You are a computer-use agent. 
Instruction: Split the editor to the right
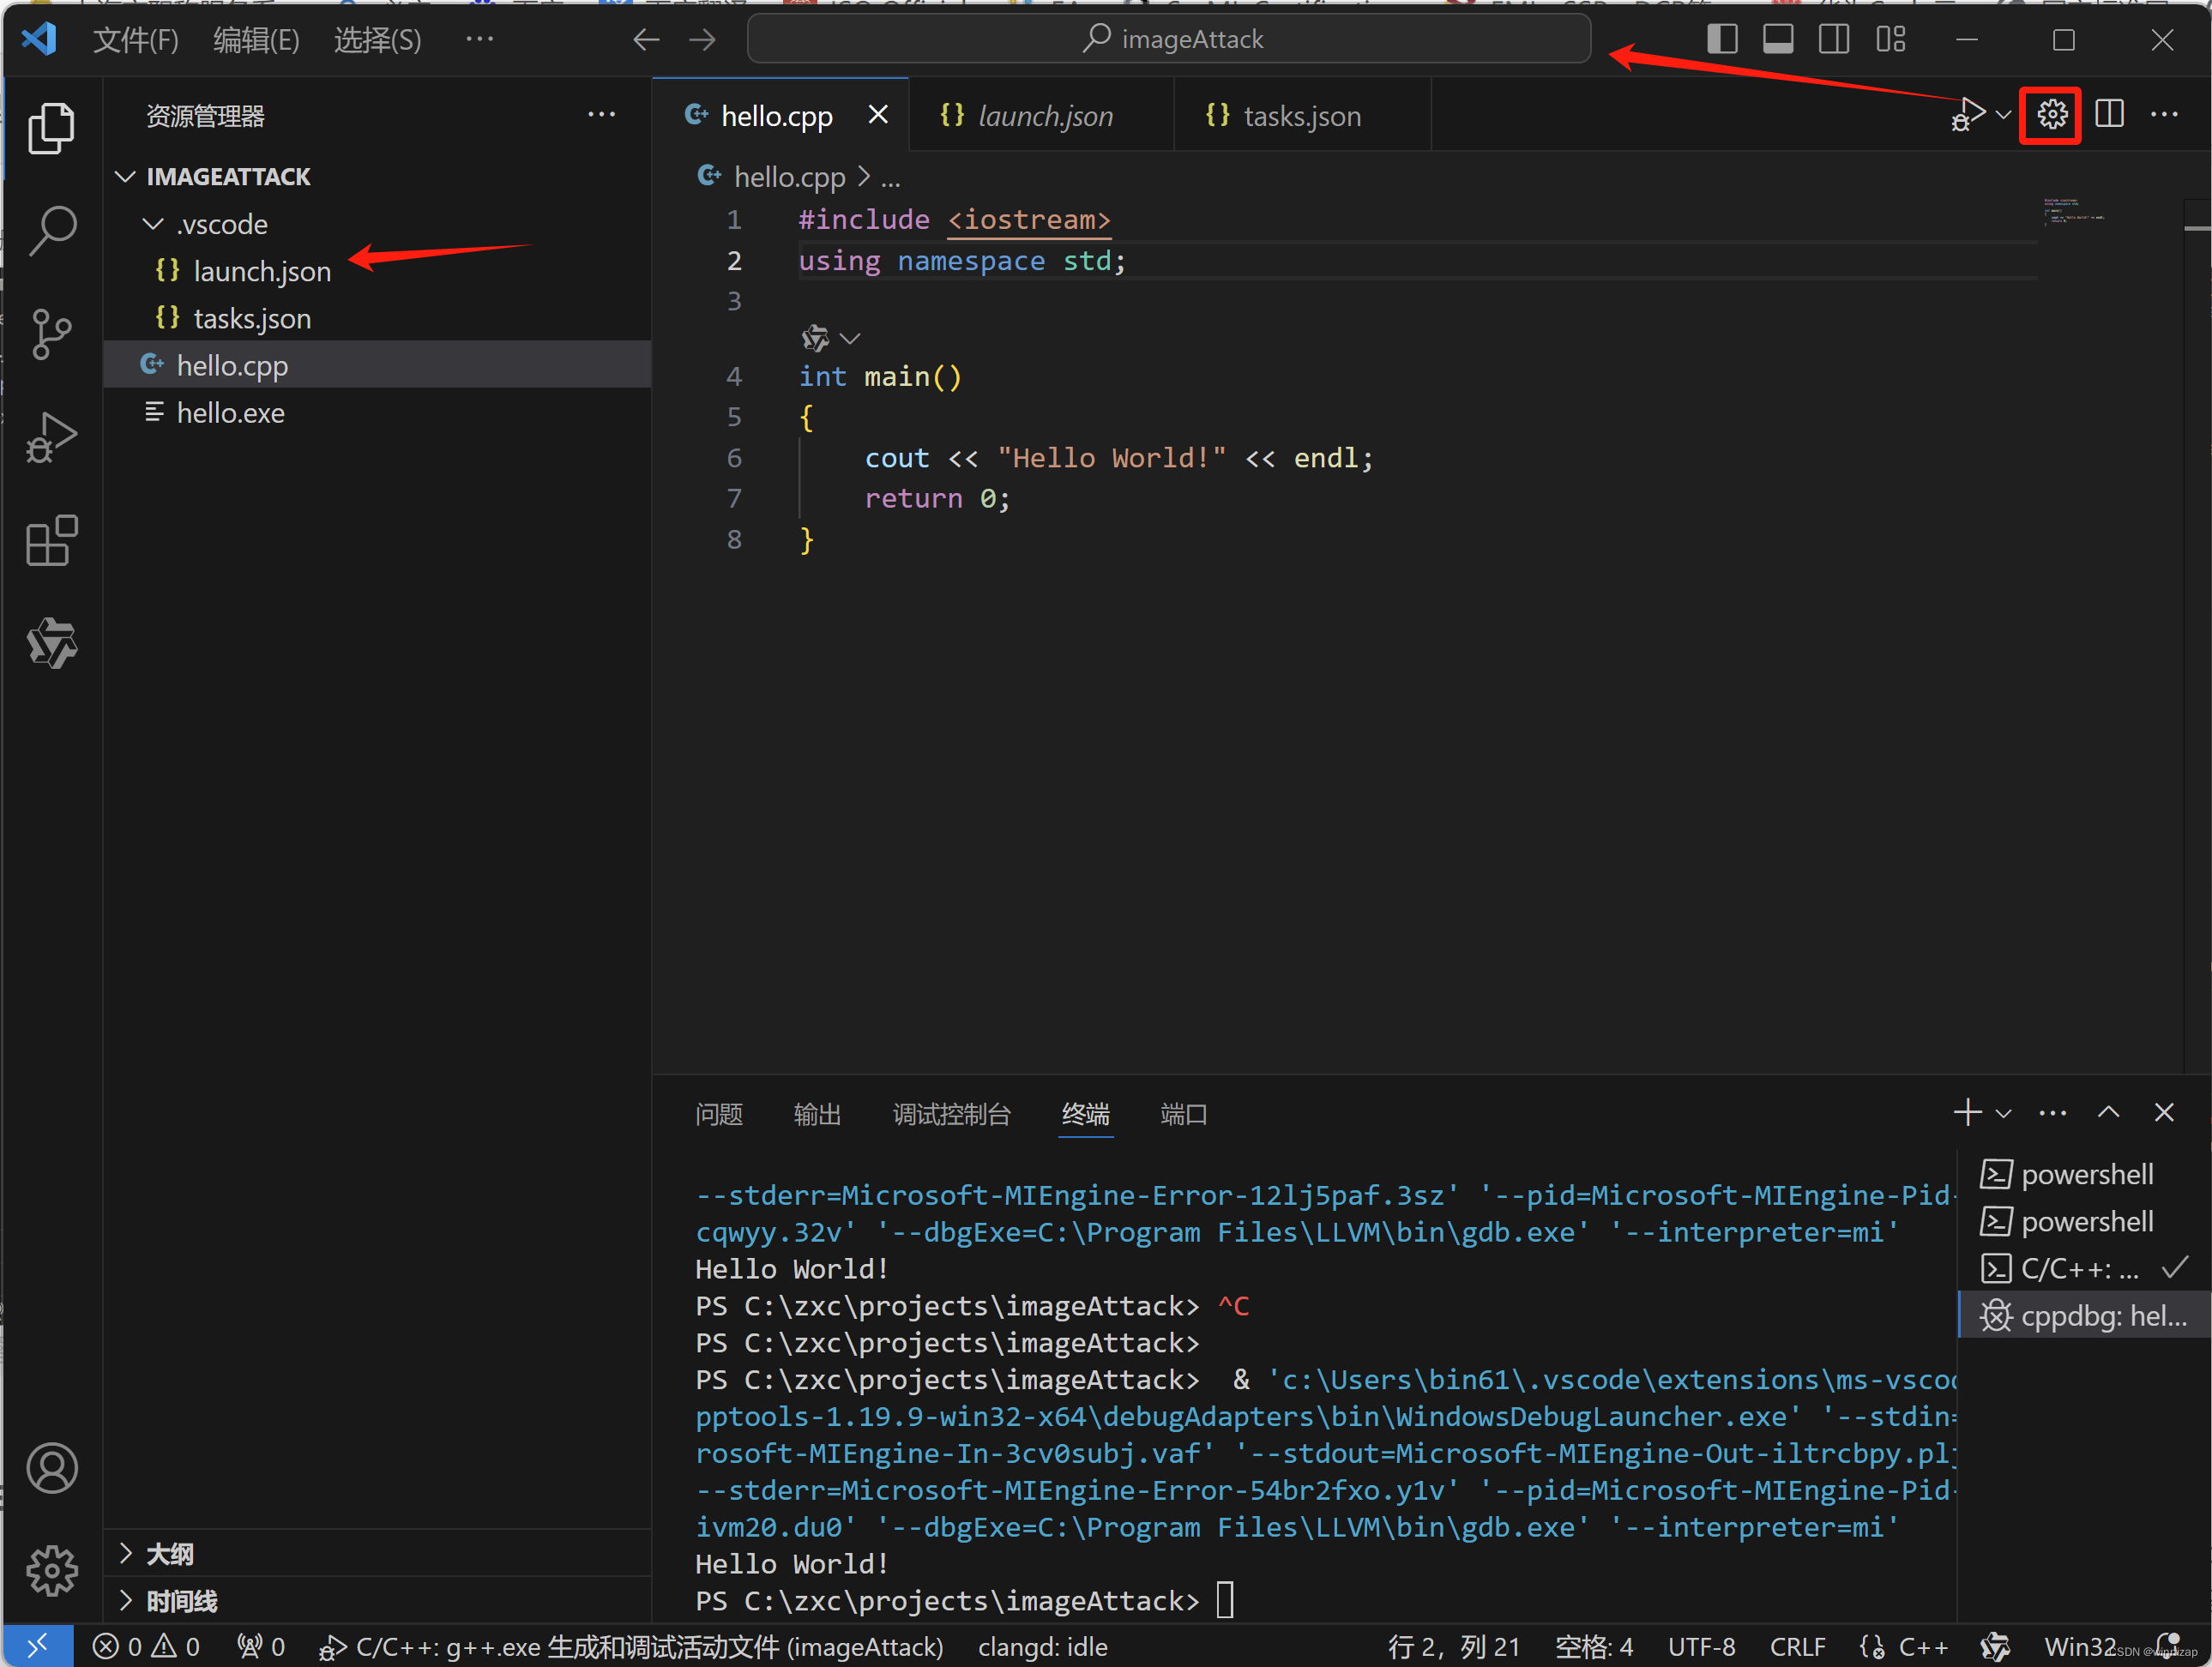2109,114
